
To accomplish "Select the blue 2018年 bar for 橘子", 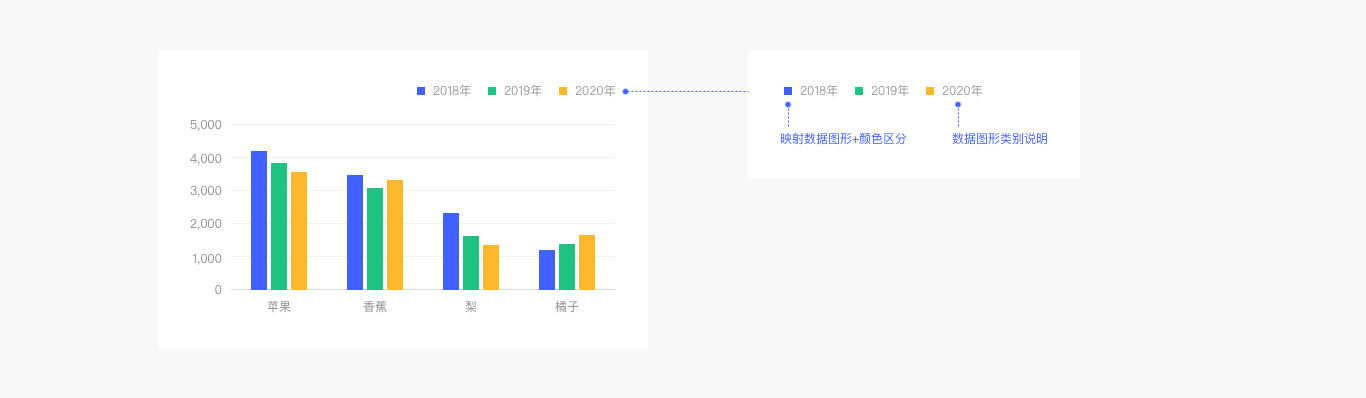I will (x=547, y=270).
